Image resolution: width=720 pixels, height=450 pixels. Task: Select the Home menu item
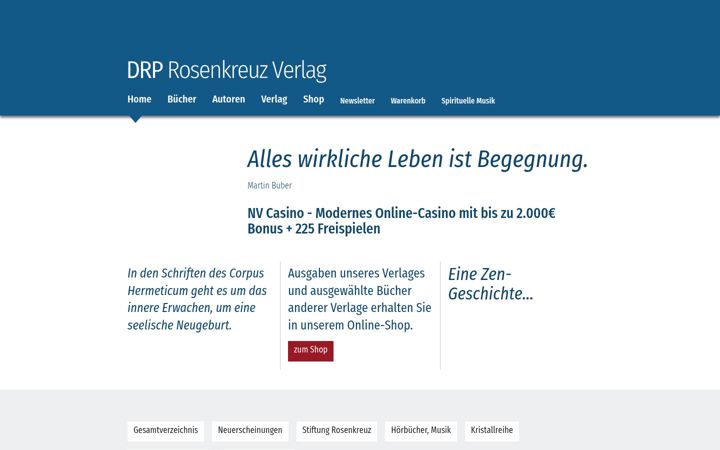(x=139, y=99)
